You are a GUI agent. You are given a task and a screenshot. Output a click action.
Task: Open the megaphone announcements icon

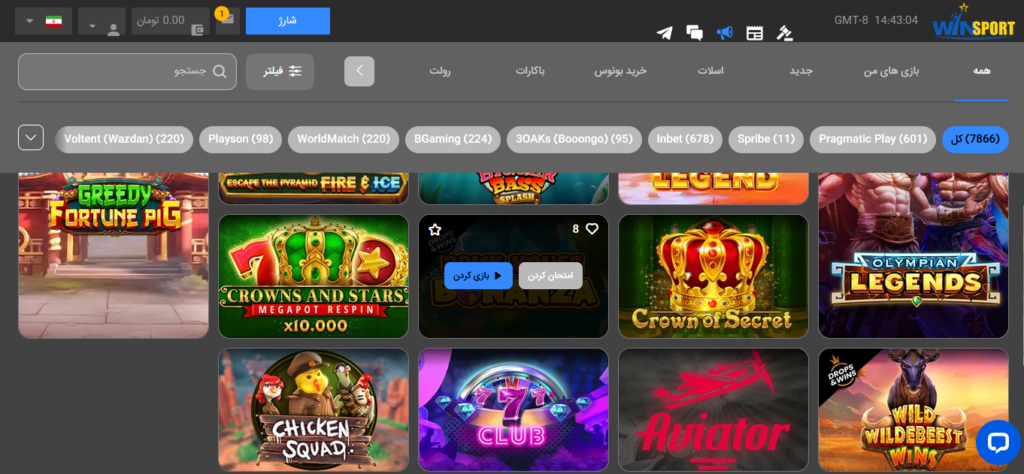coord(725,33)
